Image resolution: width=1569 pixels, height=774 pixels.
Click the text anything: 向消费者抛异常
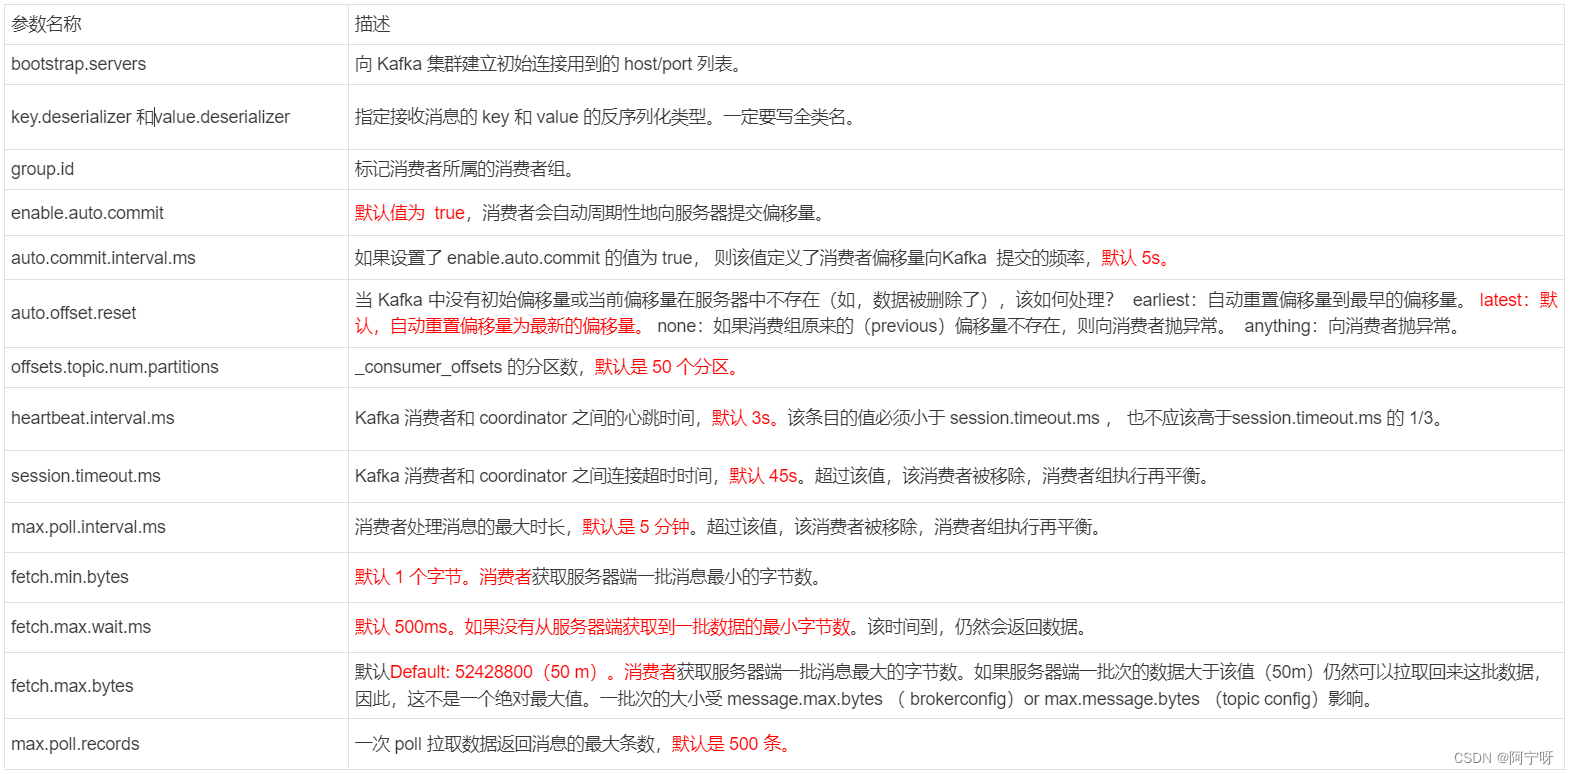coord(1354,326)
